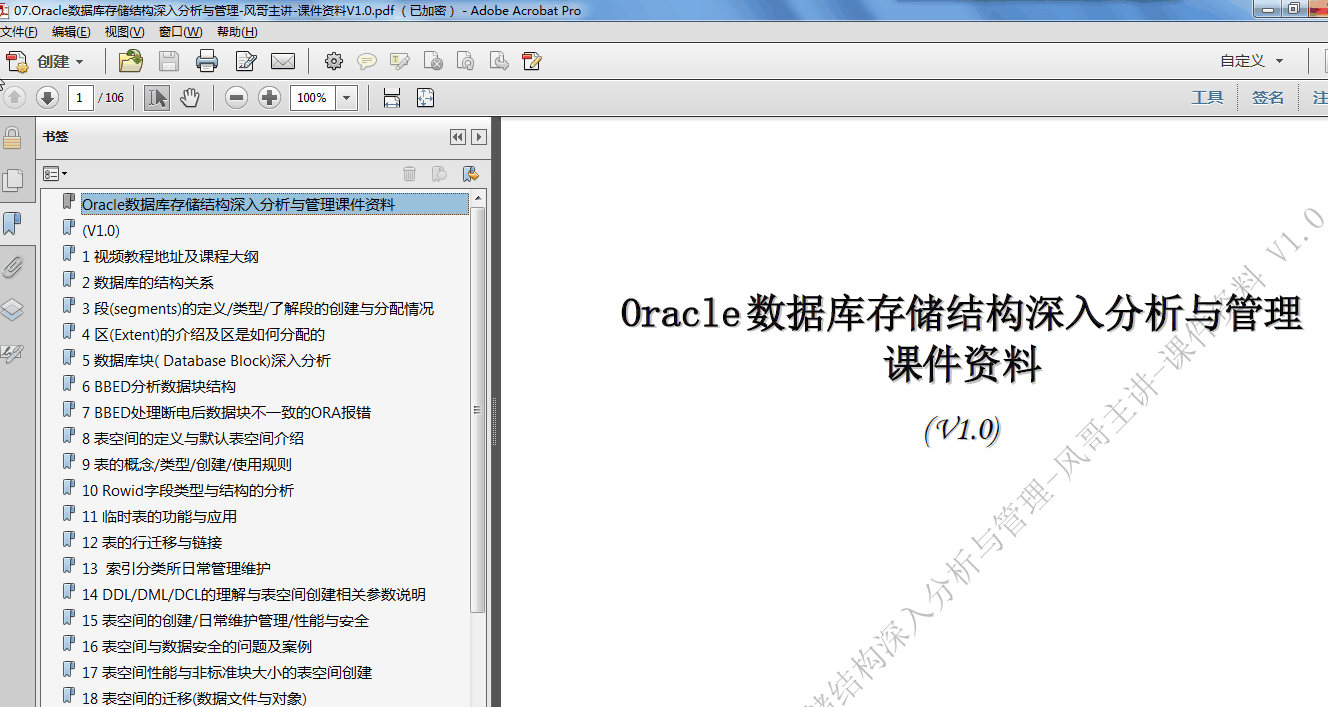
Task: Open the Page Thumbnails panel icon
Action: click(13, 180)
